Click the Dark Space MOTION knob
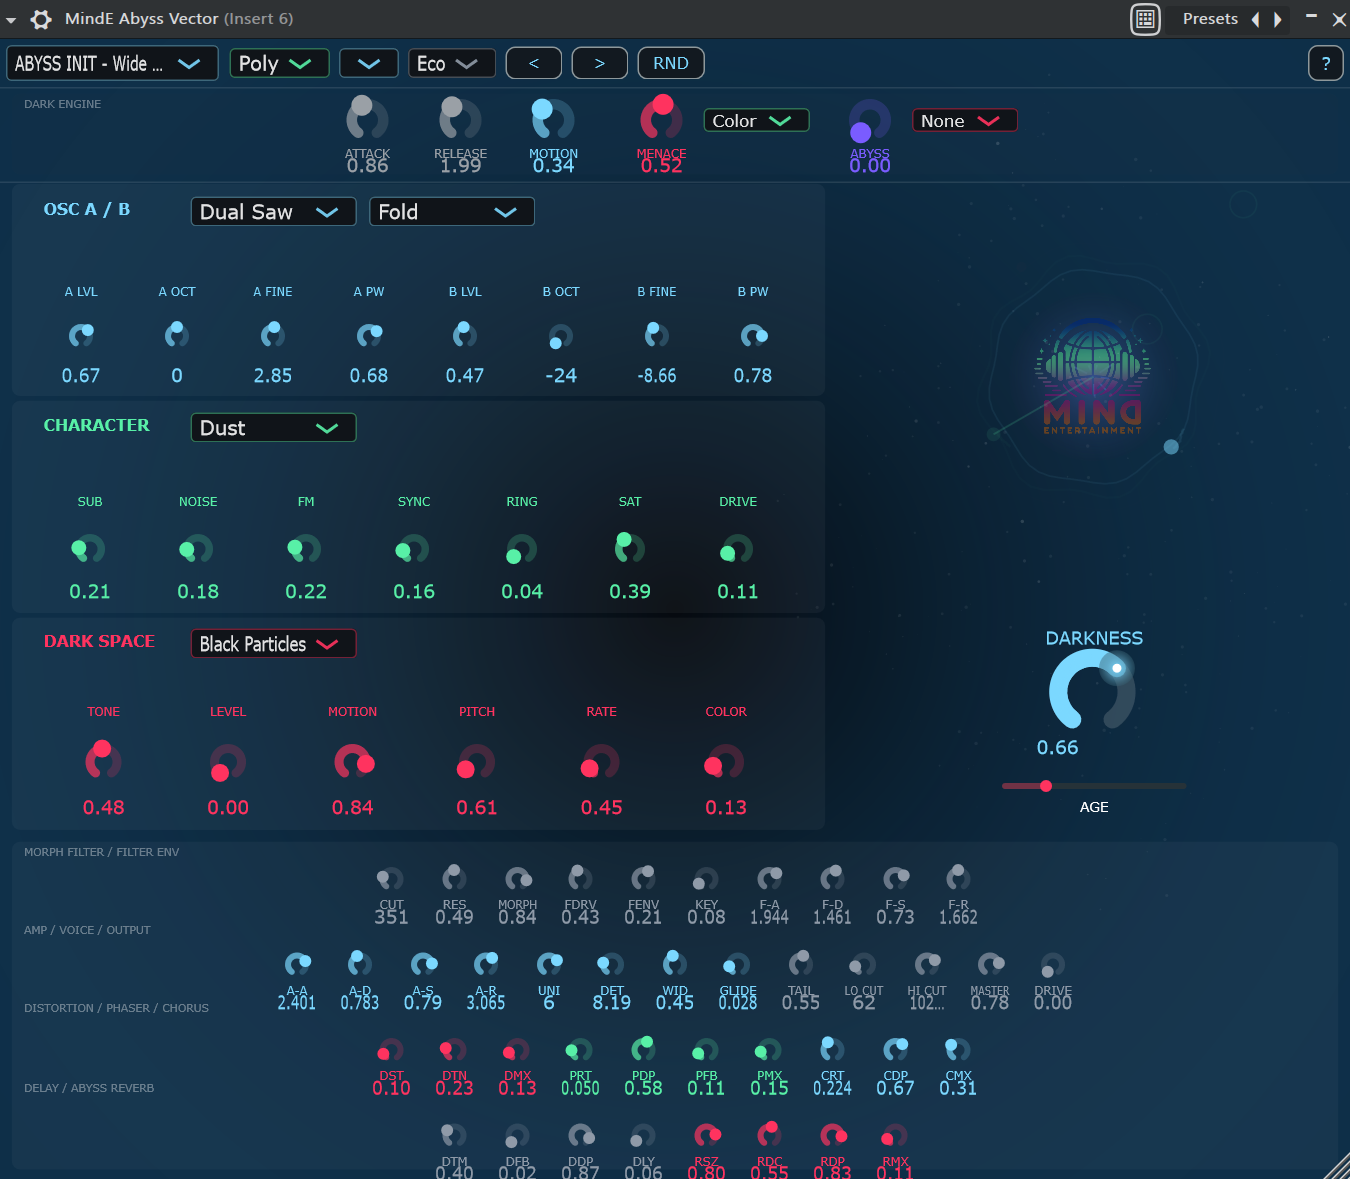The height and width of the screenshot is (1179, 1350). click(353, 762)
